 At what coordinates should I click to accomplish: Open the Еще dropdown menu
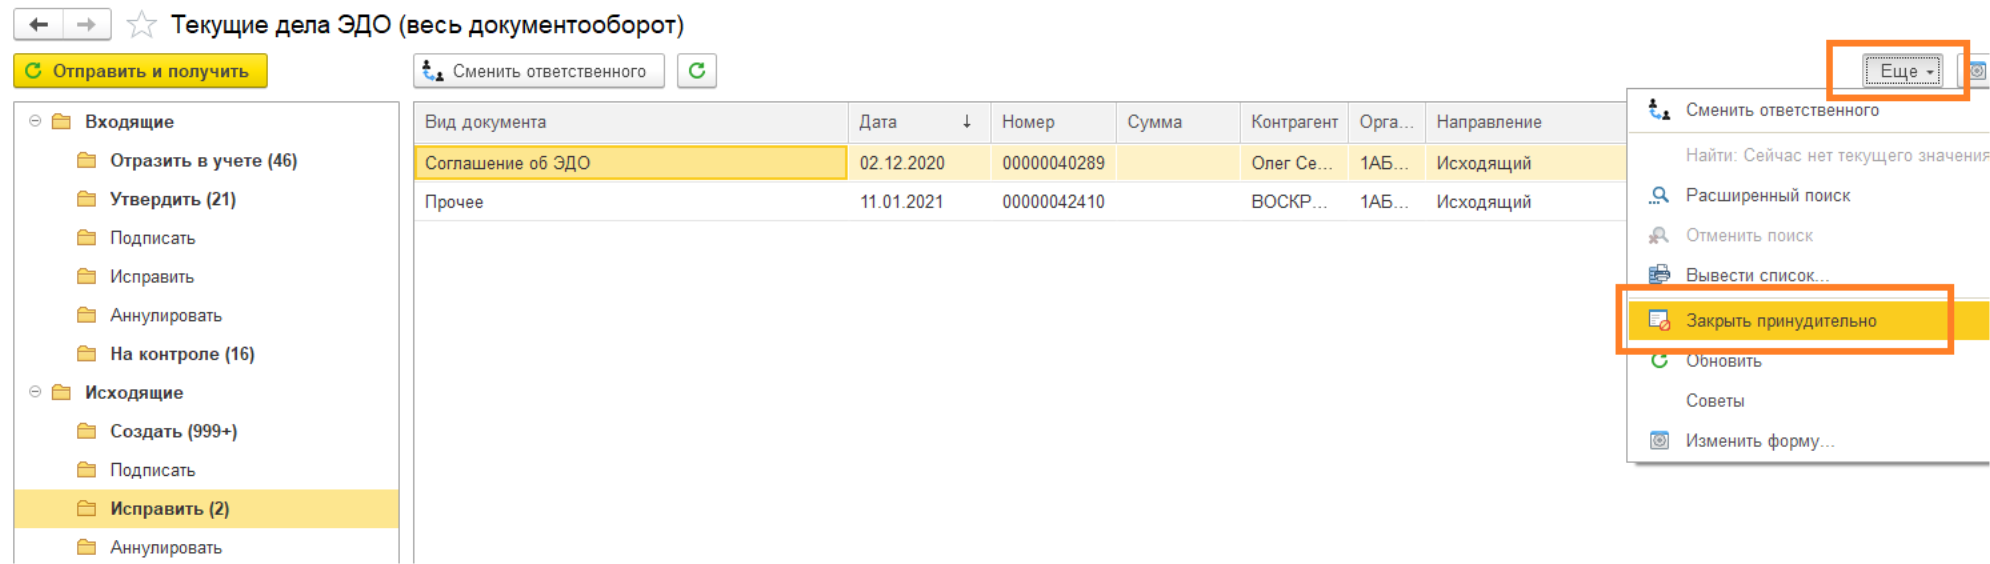point(1902,71)
